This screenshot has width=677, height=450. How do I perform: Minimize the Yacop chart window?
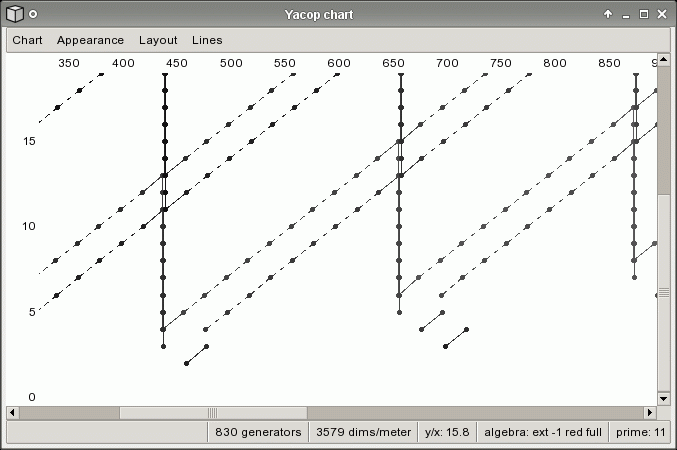pyautogui.click(x=626, y=14)
